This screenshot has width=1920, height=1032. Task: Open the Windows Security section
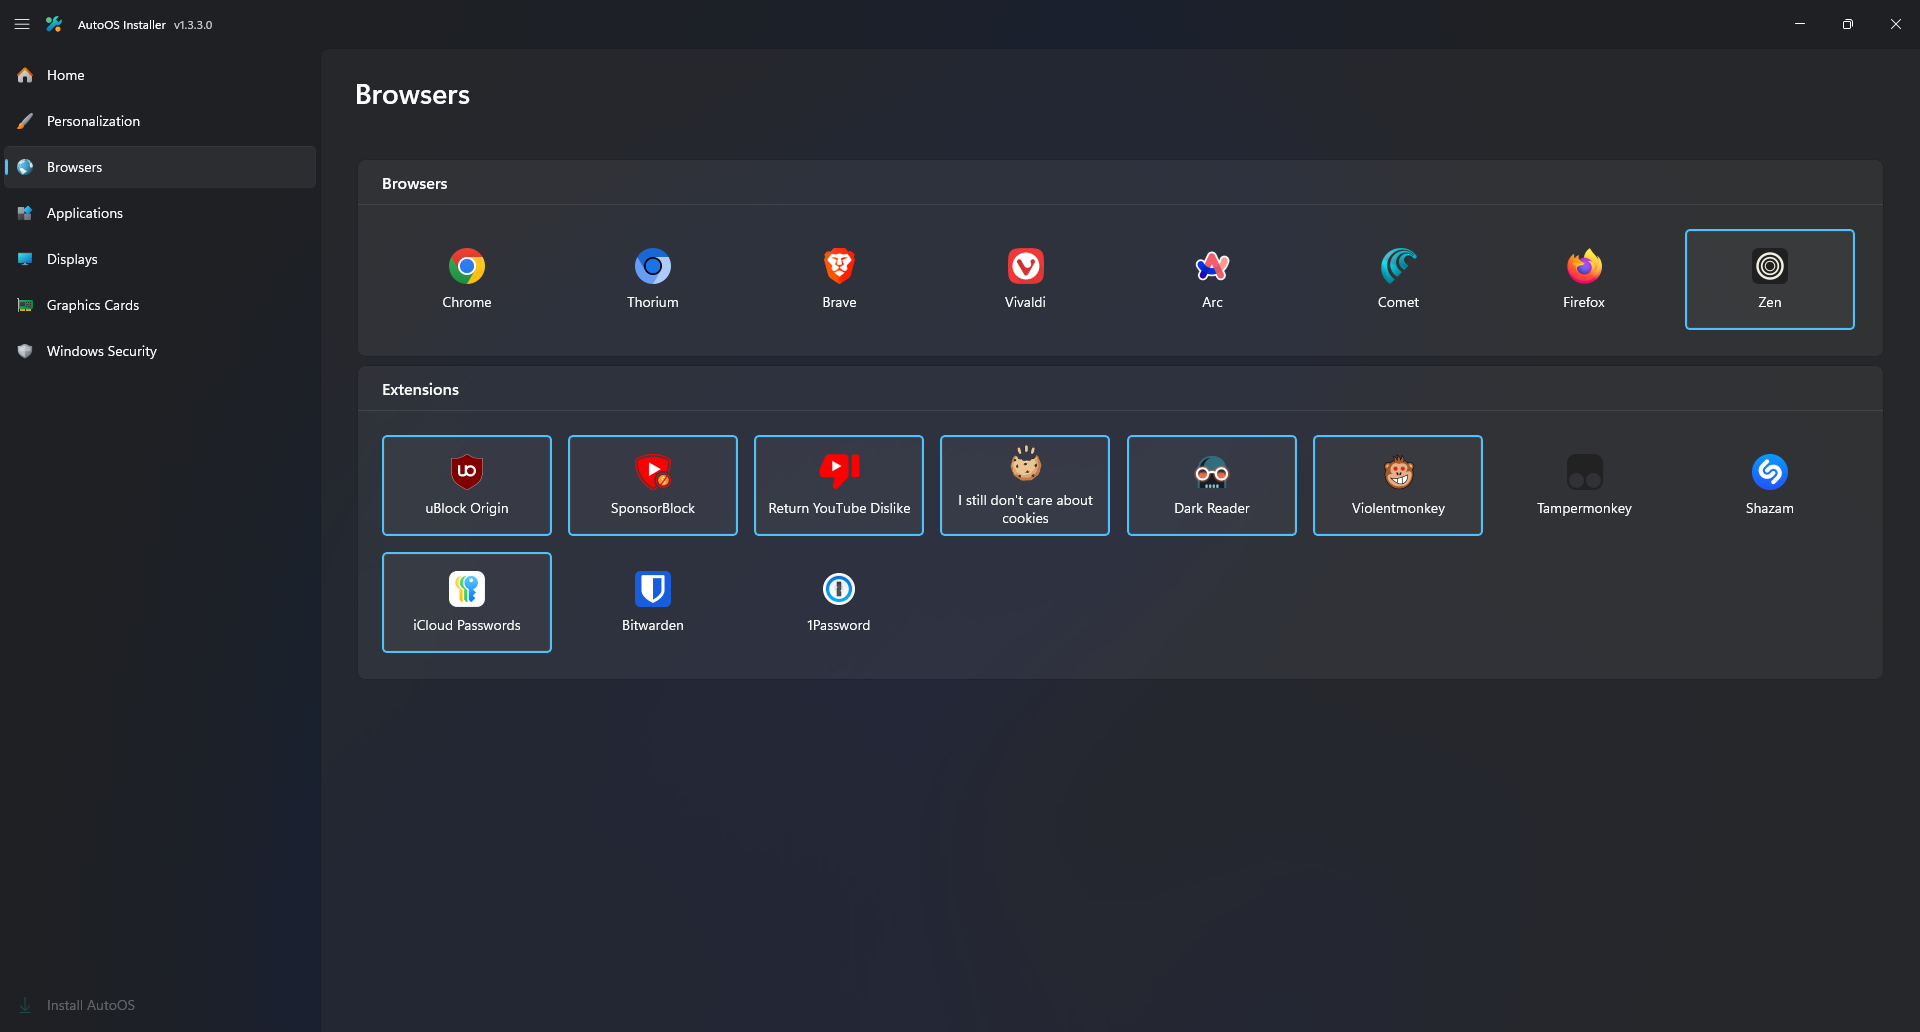[x=160, y=351]
